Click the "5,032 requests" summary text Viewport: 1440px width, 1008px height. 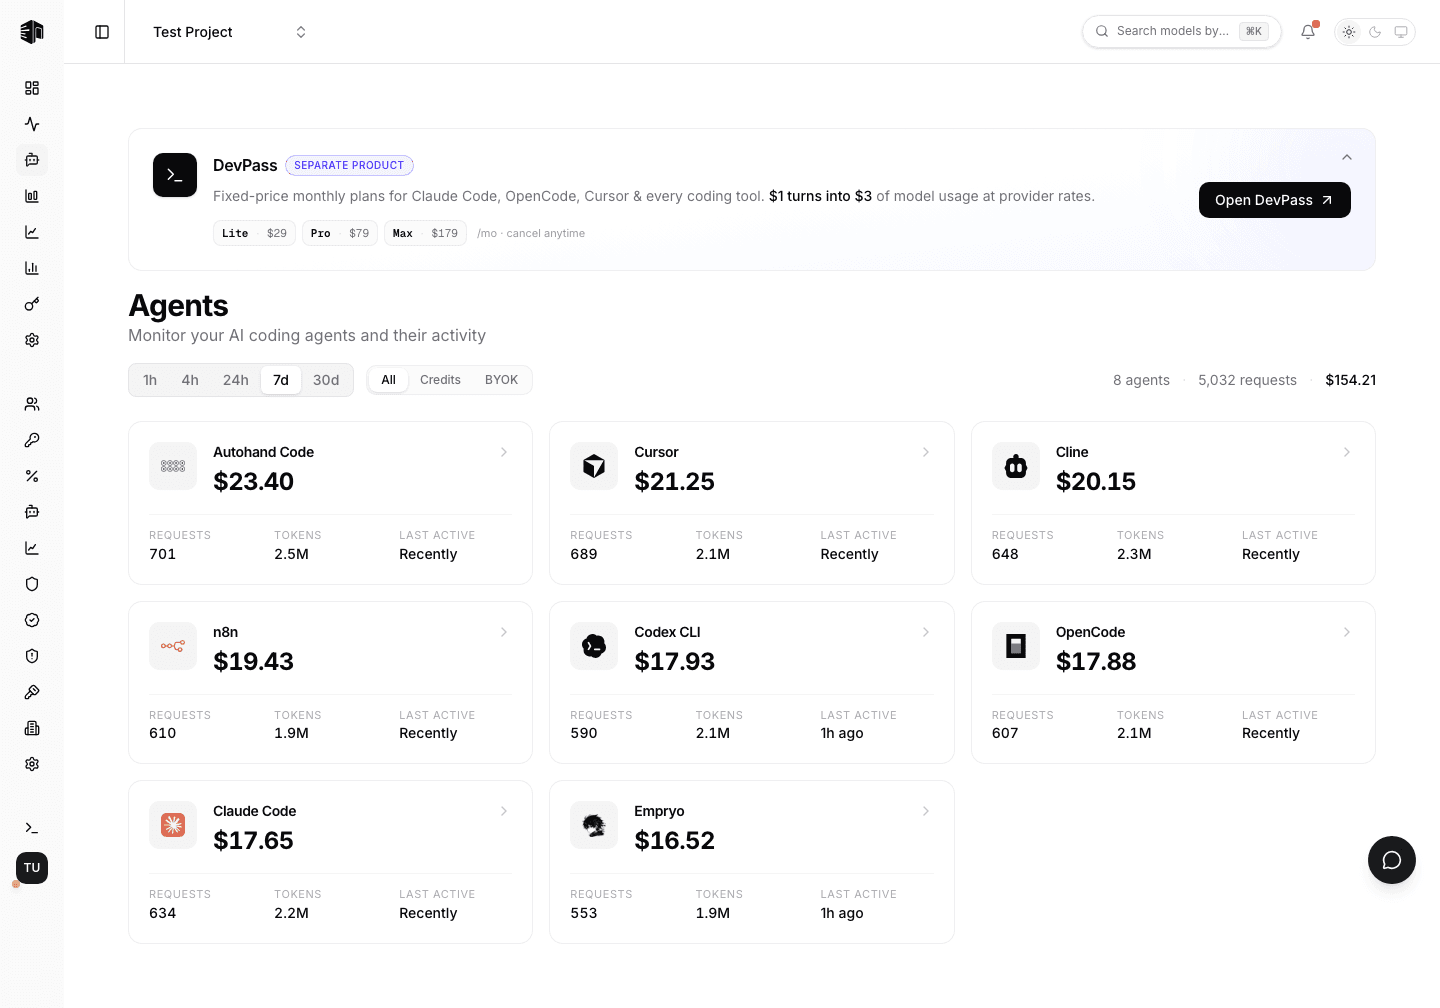pos(1247,380)
